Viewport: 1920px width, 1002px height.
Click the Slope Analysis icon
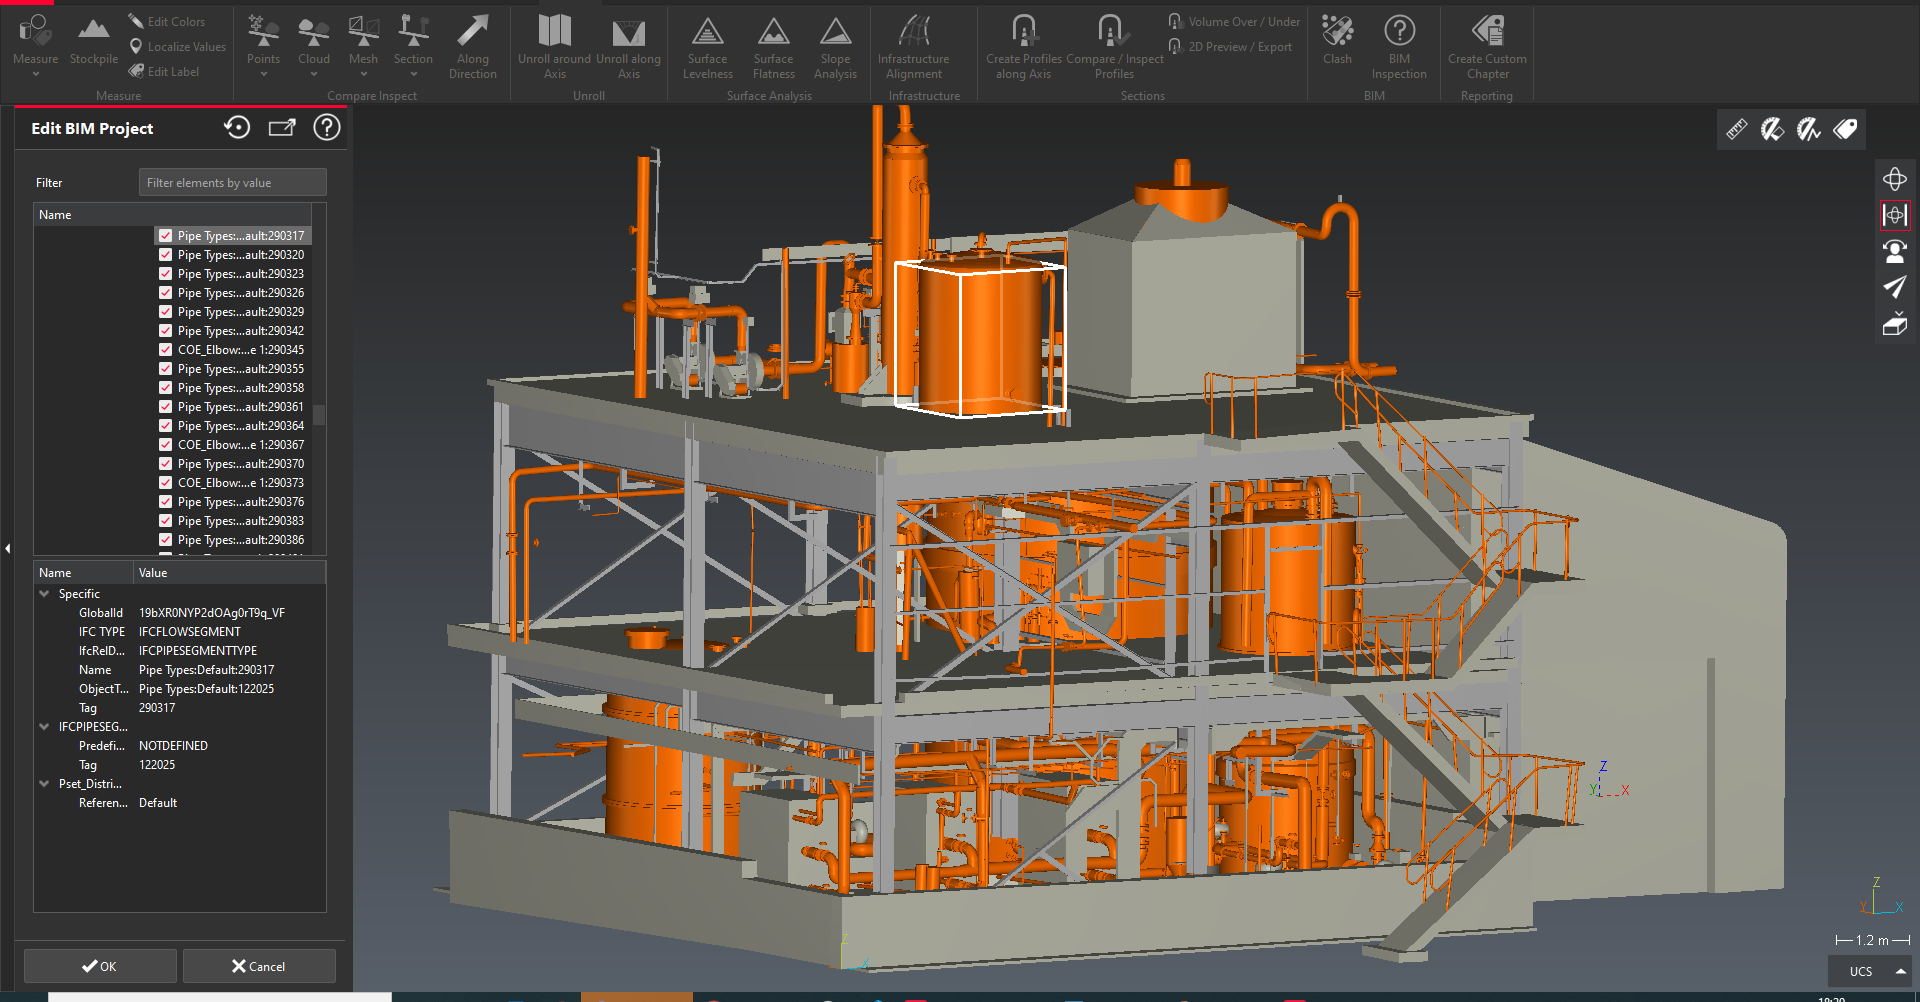835,33
